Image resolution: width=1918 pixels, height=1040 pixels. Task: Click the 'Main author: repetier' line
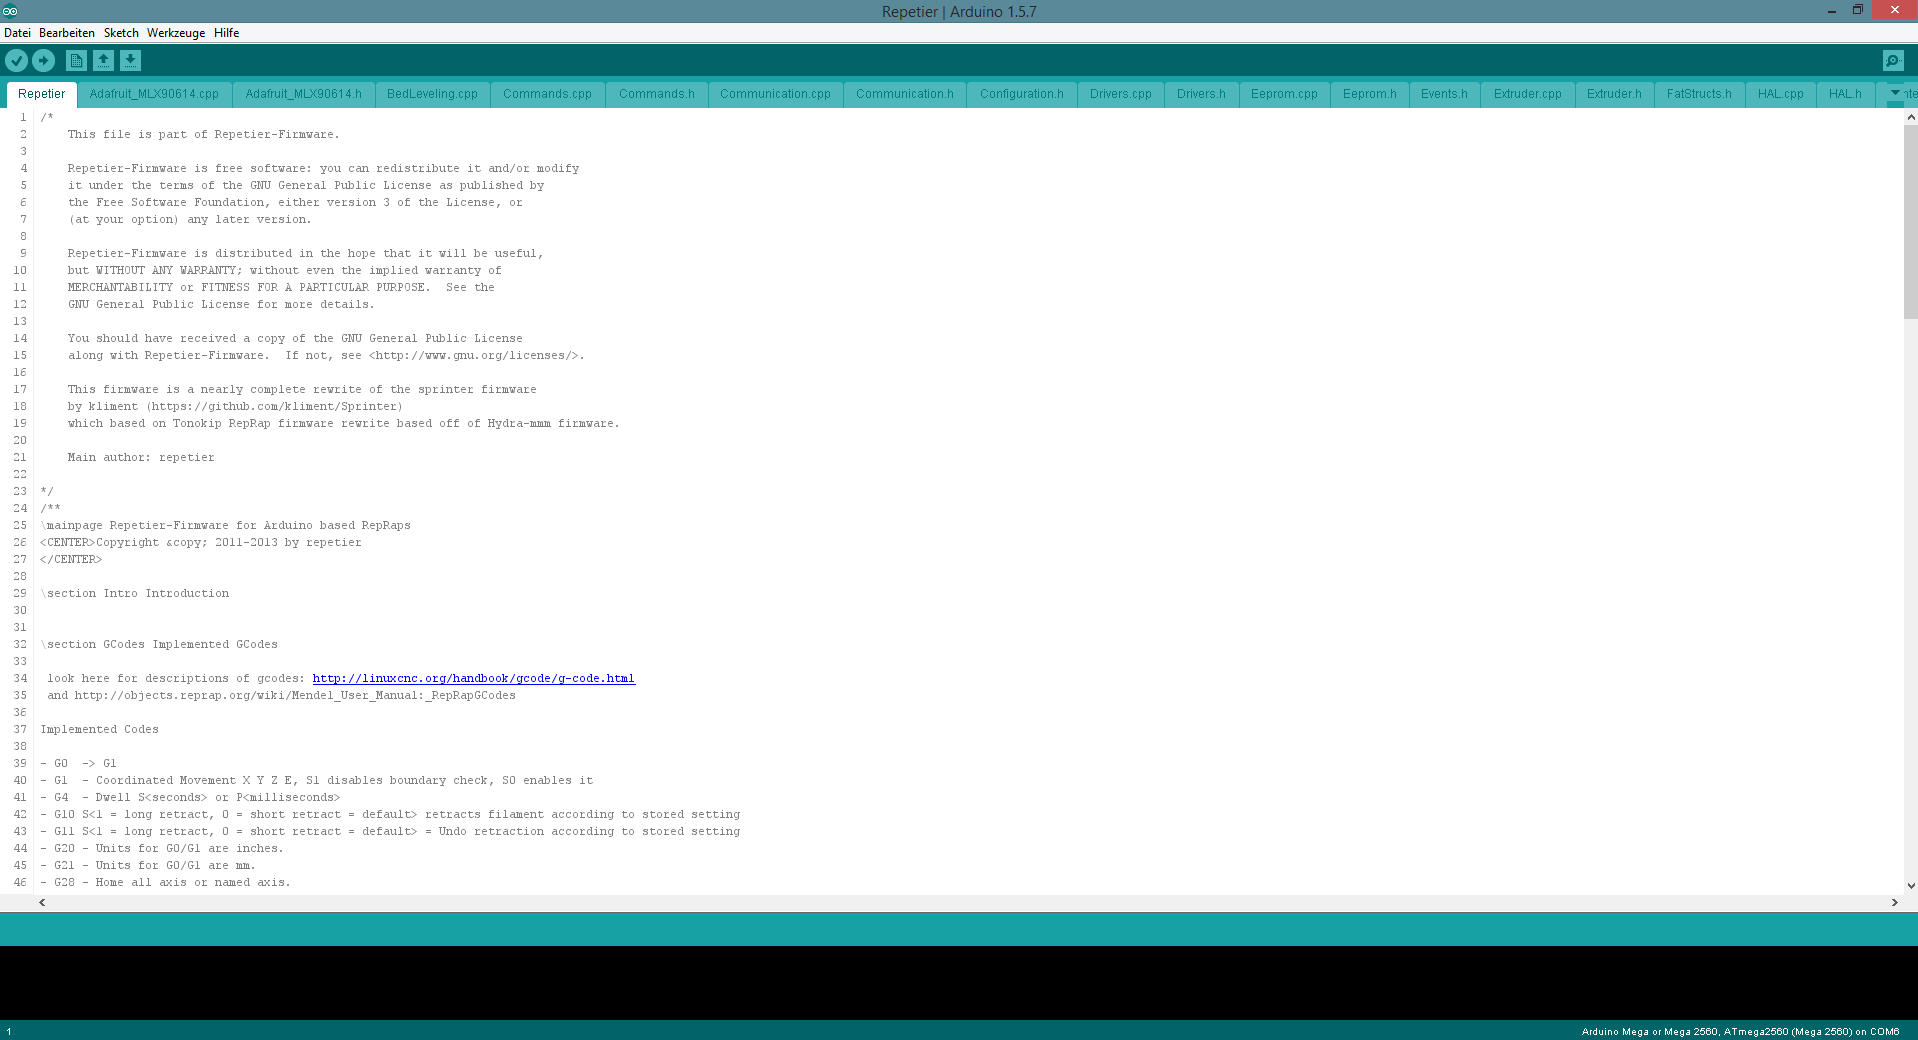pos(141,457)
